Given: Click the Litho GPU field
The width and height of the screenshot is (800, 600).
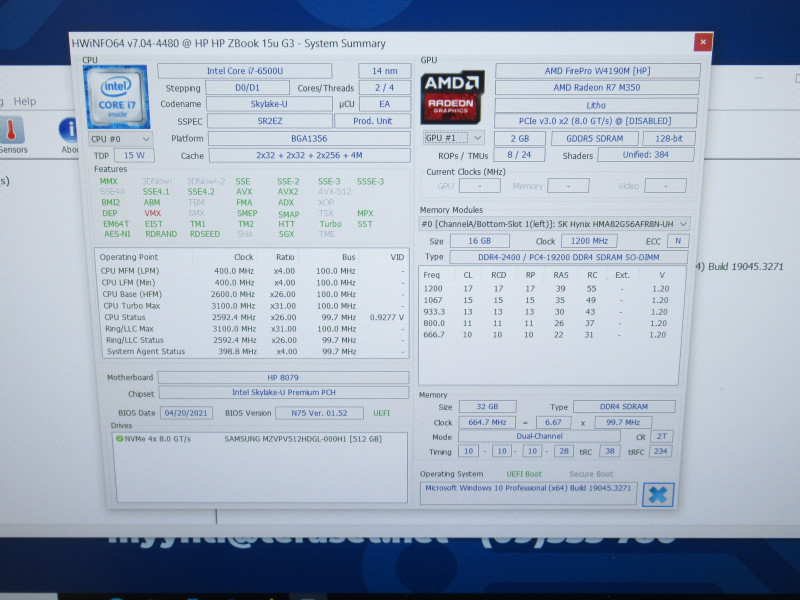Looking at the screenshot, I should point(596,105).
